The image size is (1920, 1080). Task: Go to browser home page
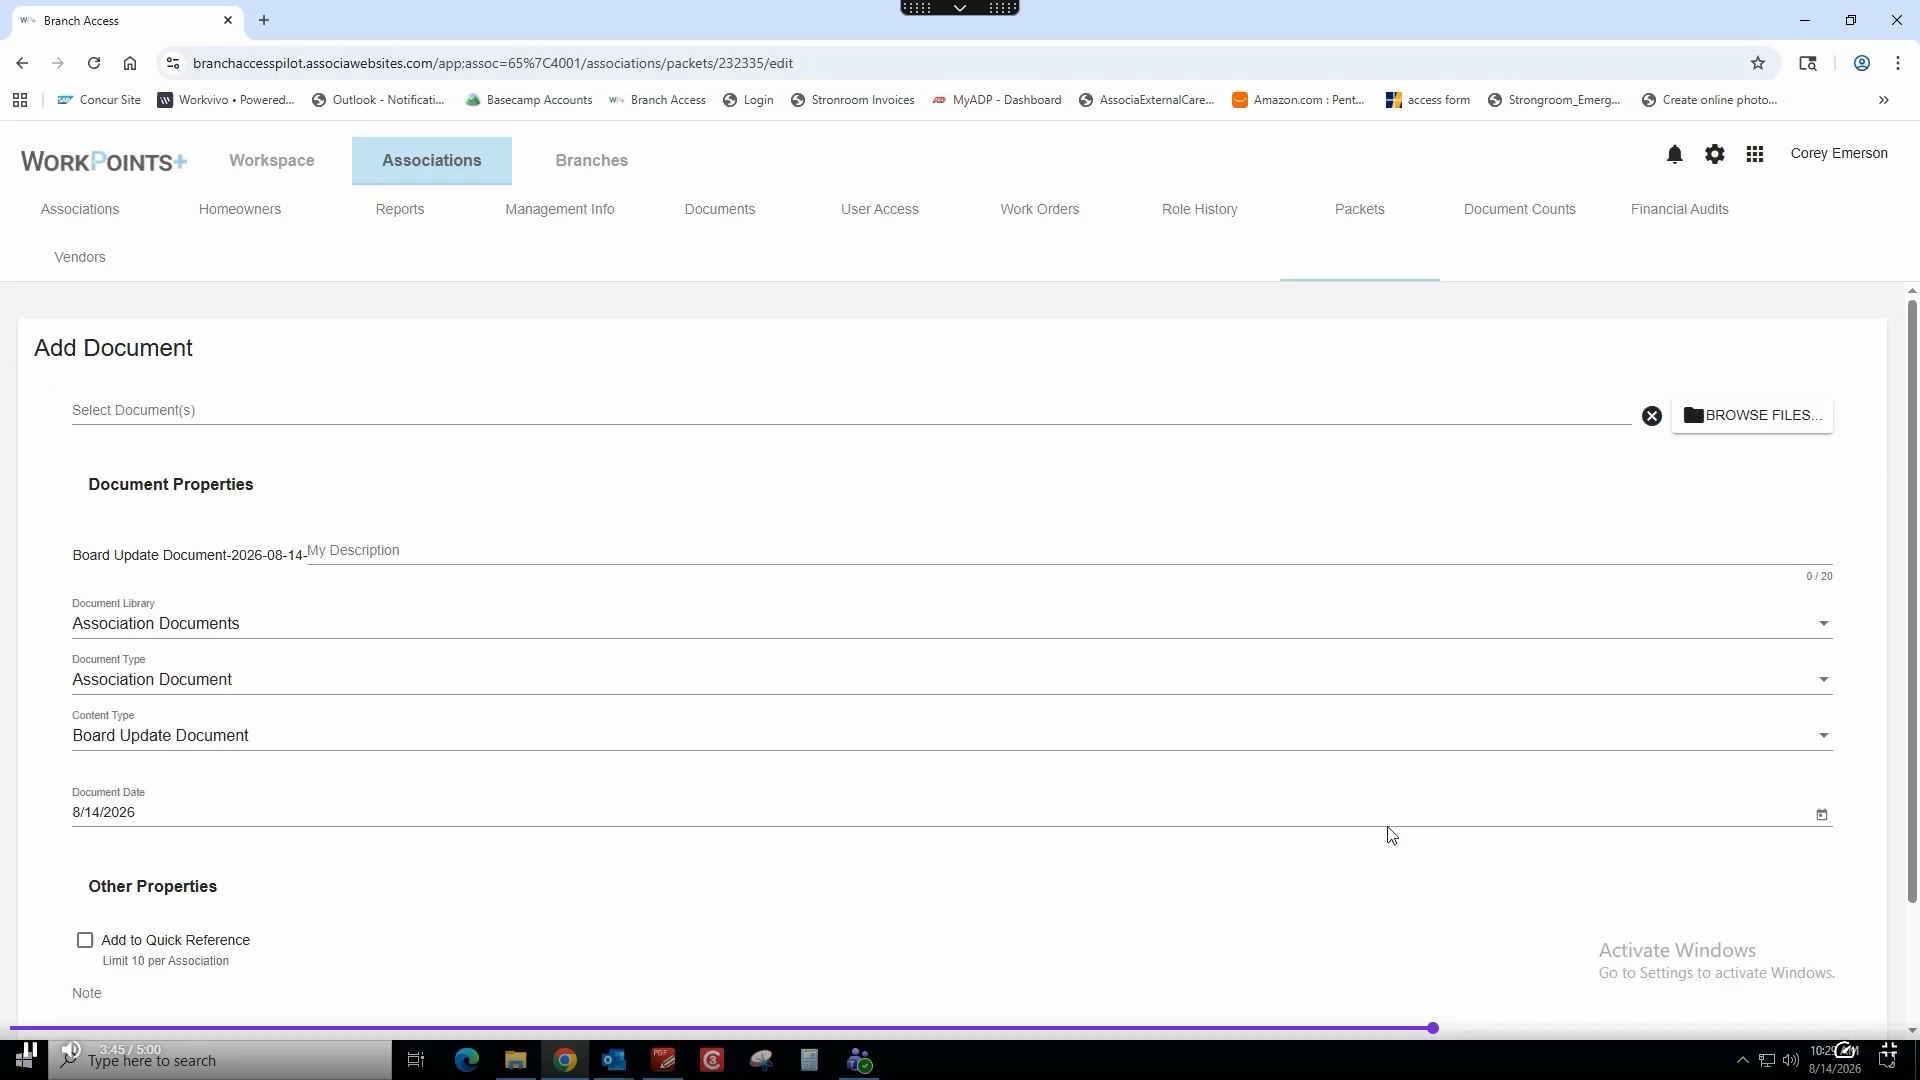(130, 63)
